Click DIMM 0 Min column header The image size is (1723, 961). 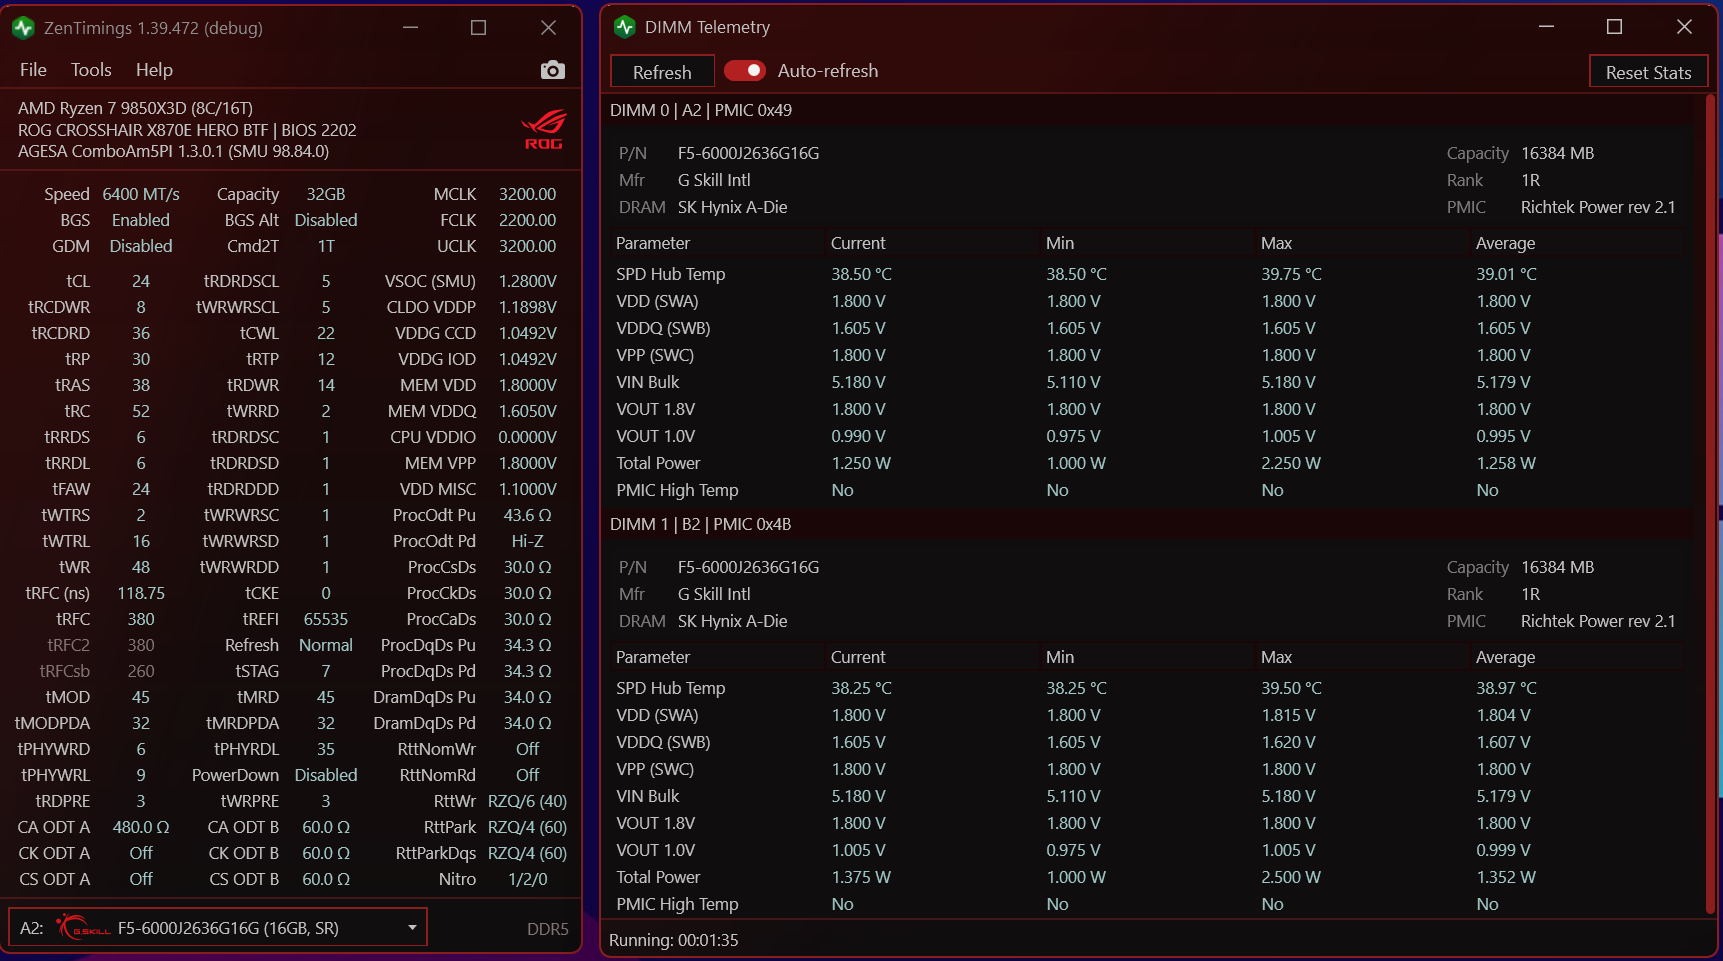(1060, 243)
